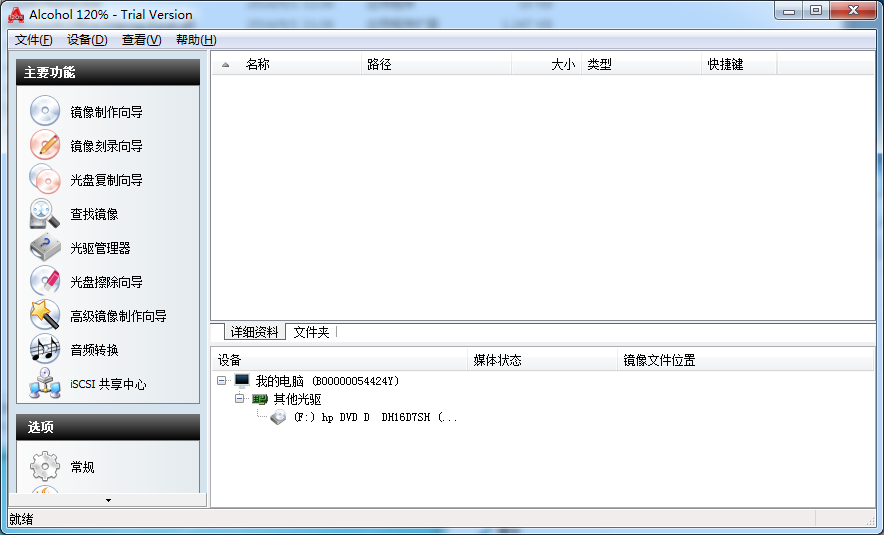
Task: Sort by the 大小 column header
Action: coord(546,64)
